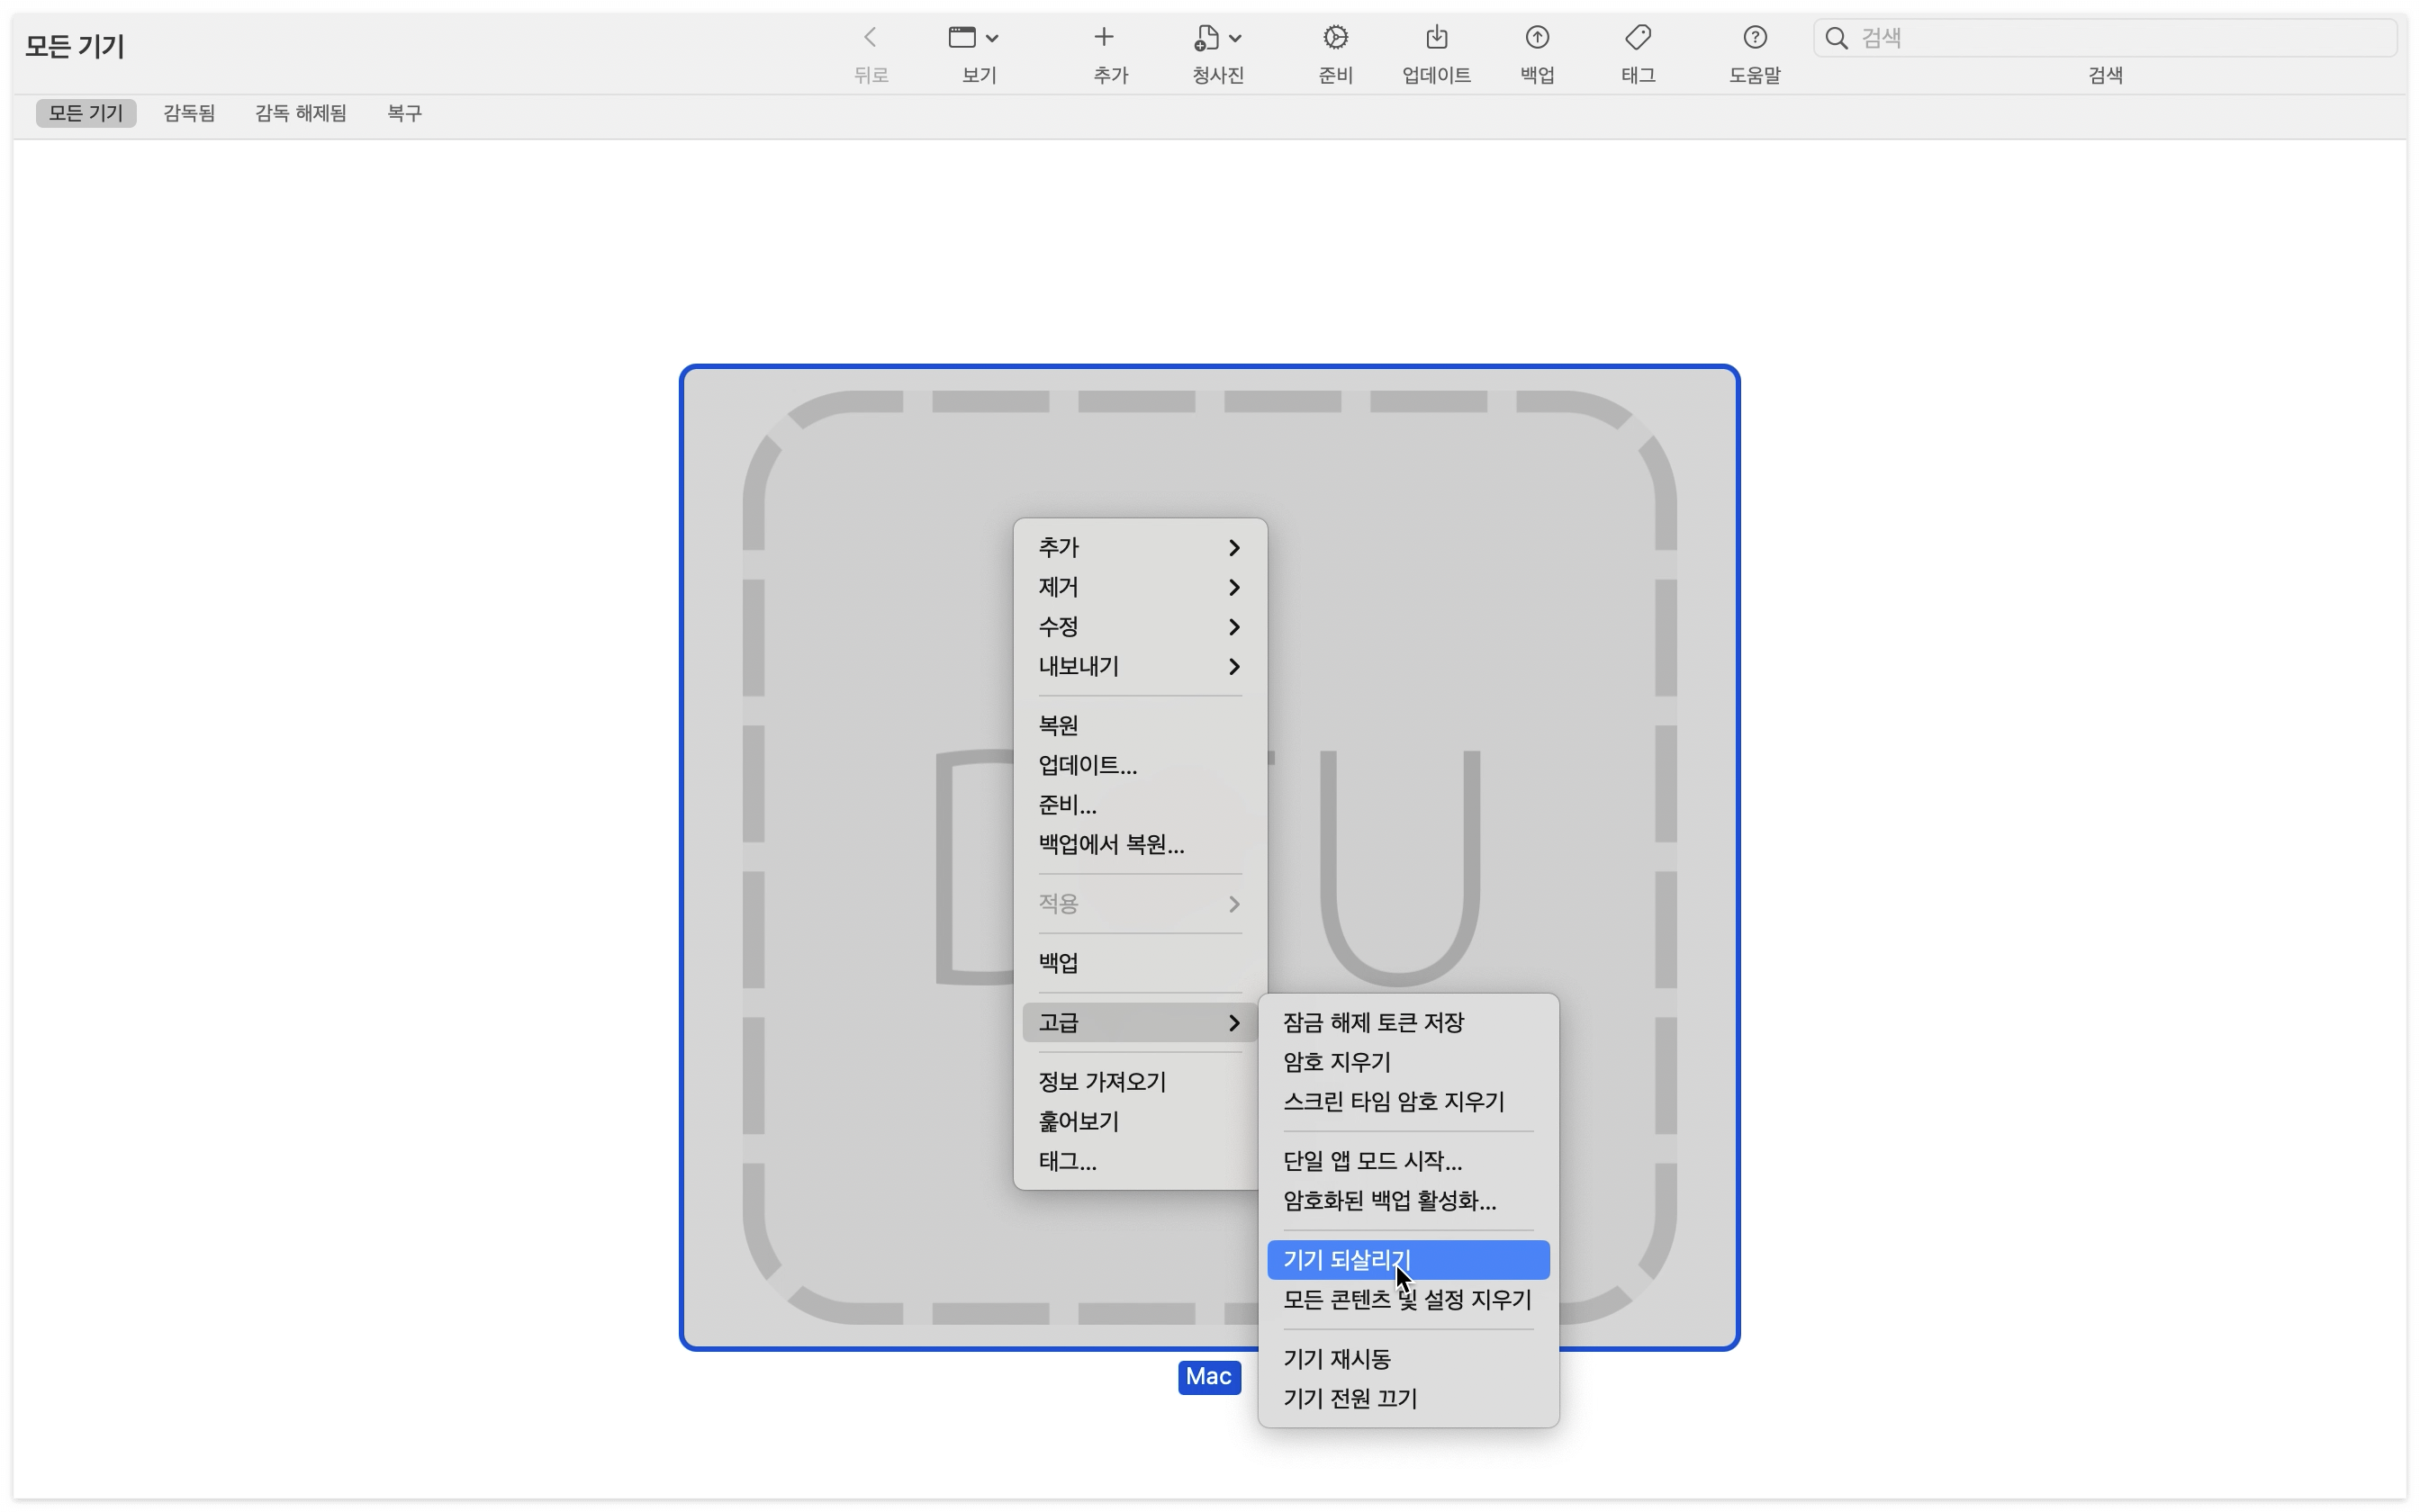Select the 복구 filter tab
Screen dimensions: 2420x1512
point(404,113)
